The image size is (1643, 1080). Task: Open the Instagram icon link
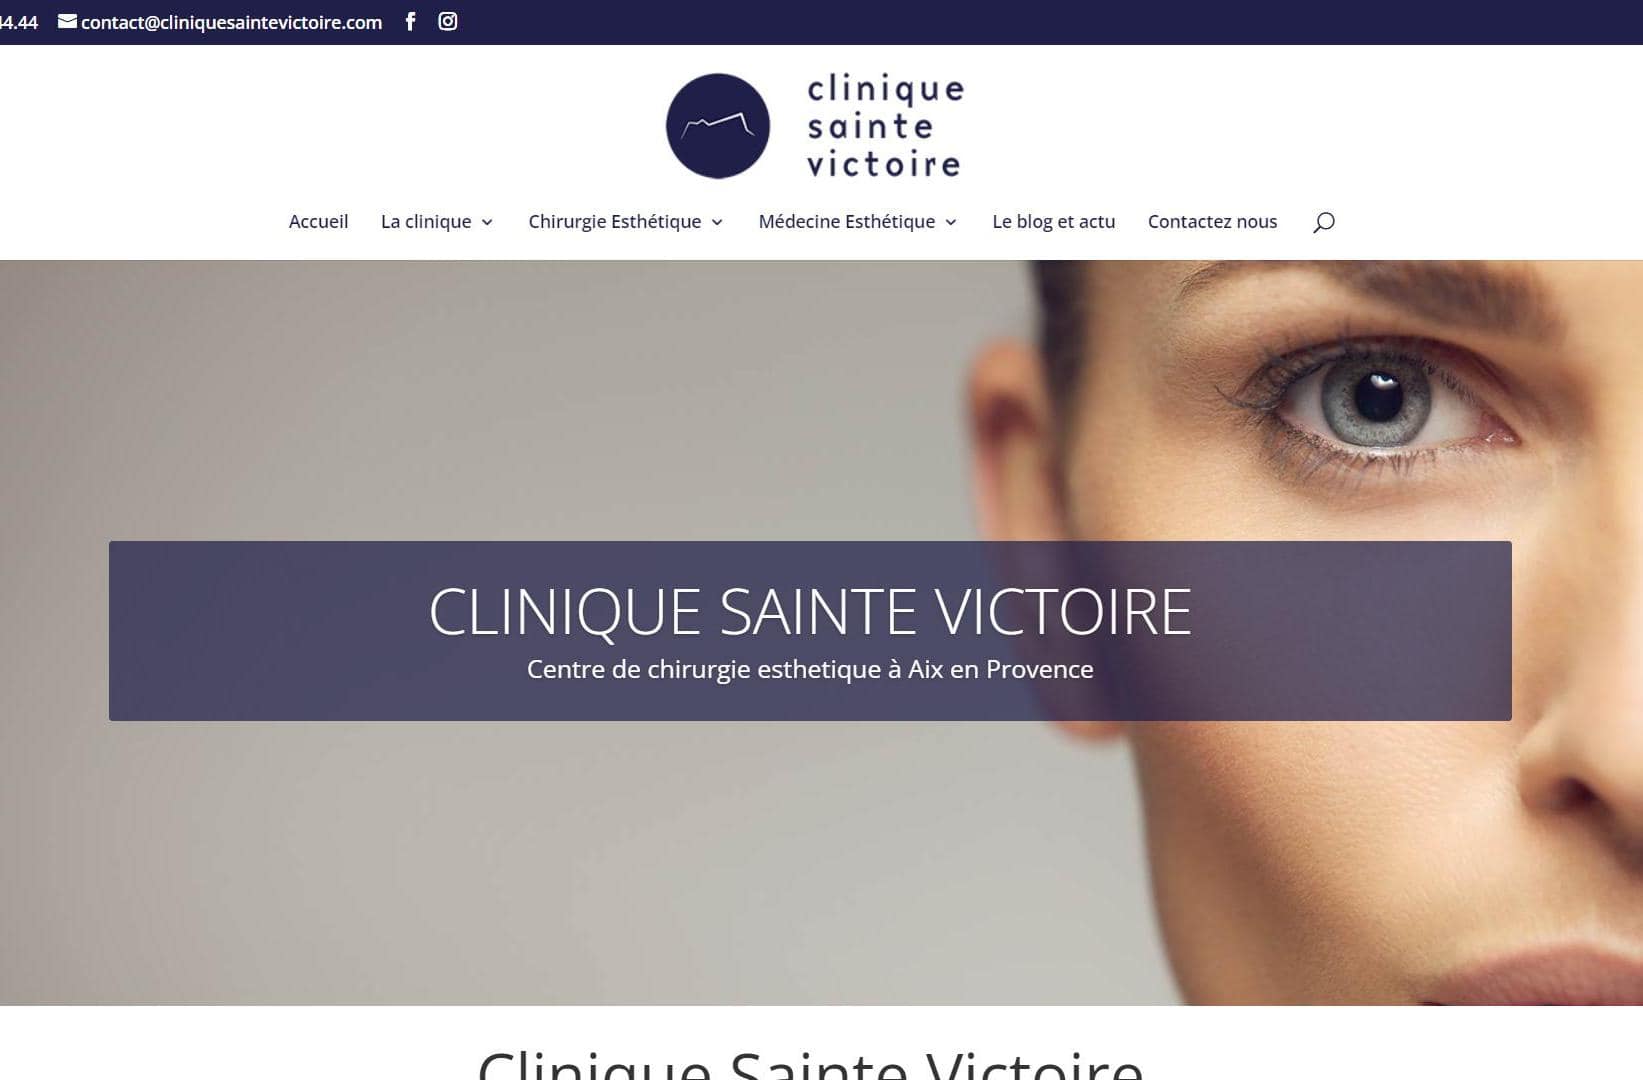click(x=448, y=21)
